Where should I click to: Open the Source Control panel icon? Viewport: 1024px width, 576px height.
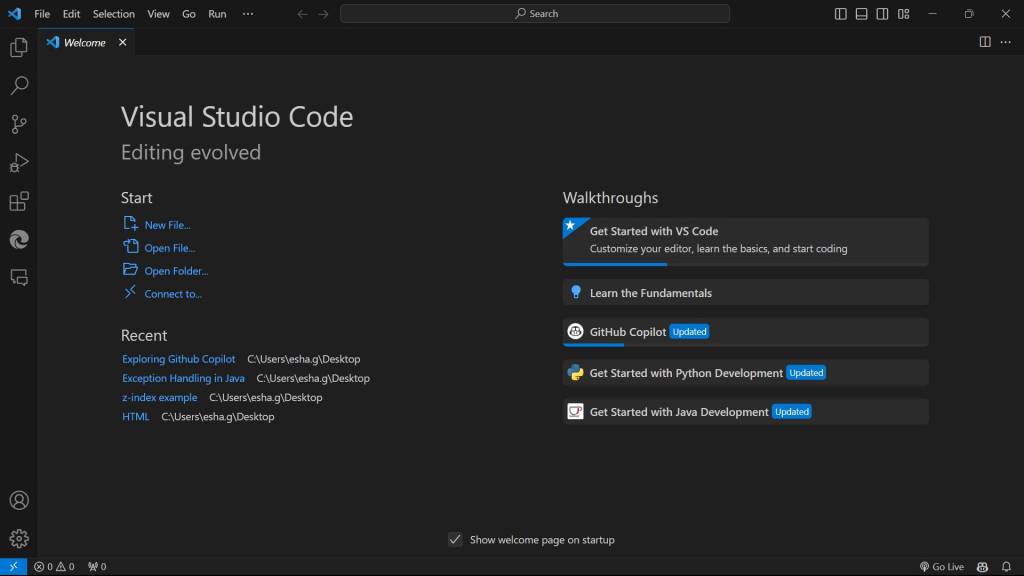coord(18,123)
